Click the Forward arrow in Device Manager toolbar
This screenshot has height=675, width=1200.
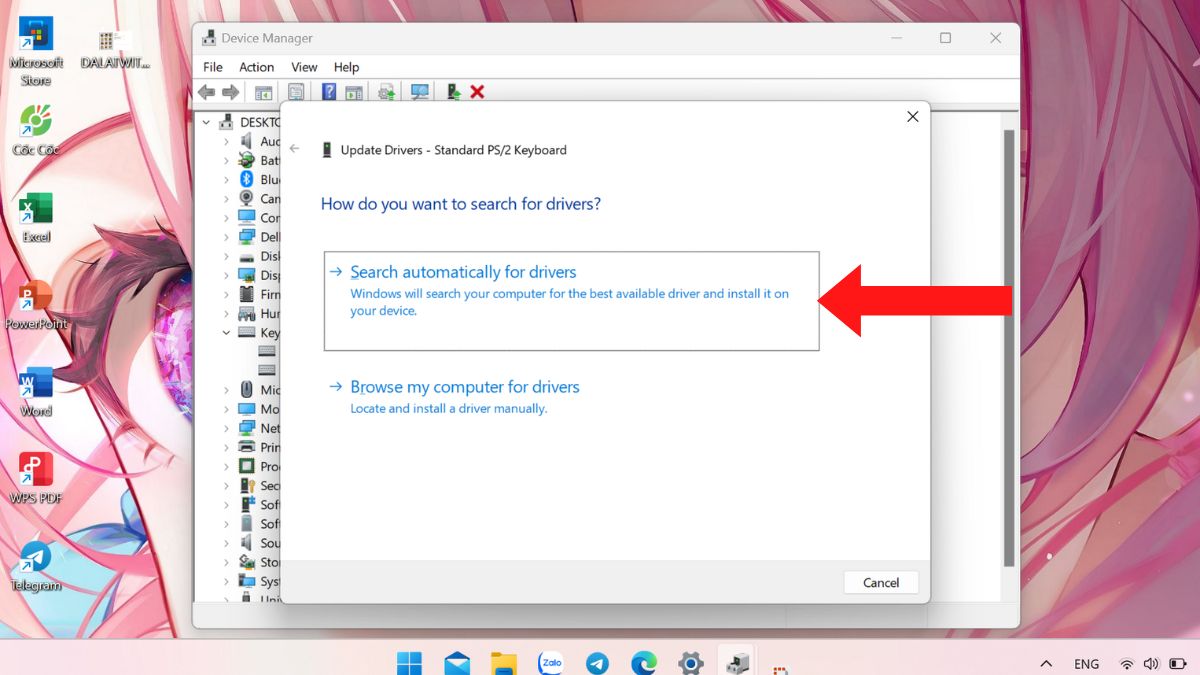[x=230, y=92]
